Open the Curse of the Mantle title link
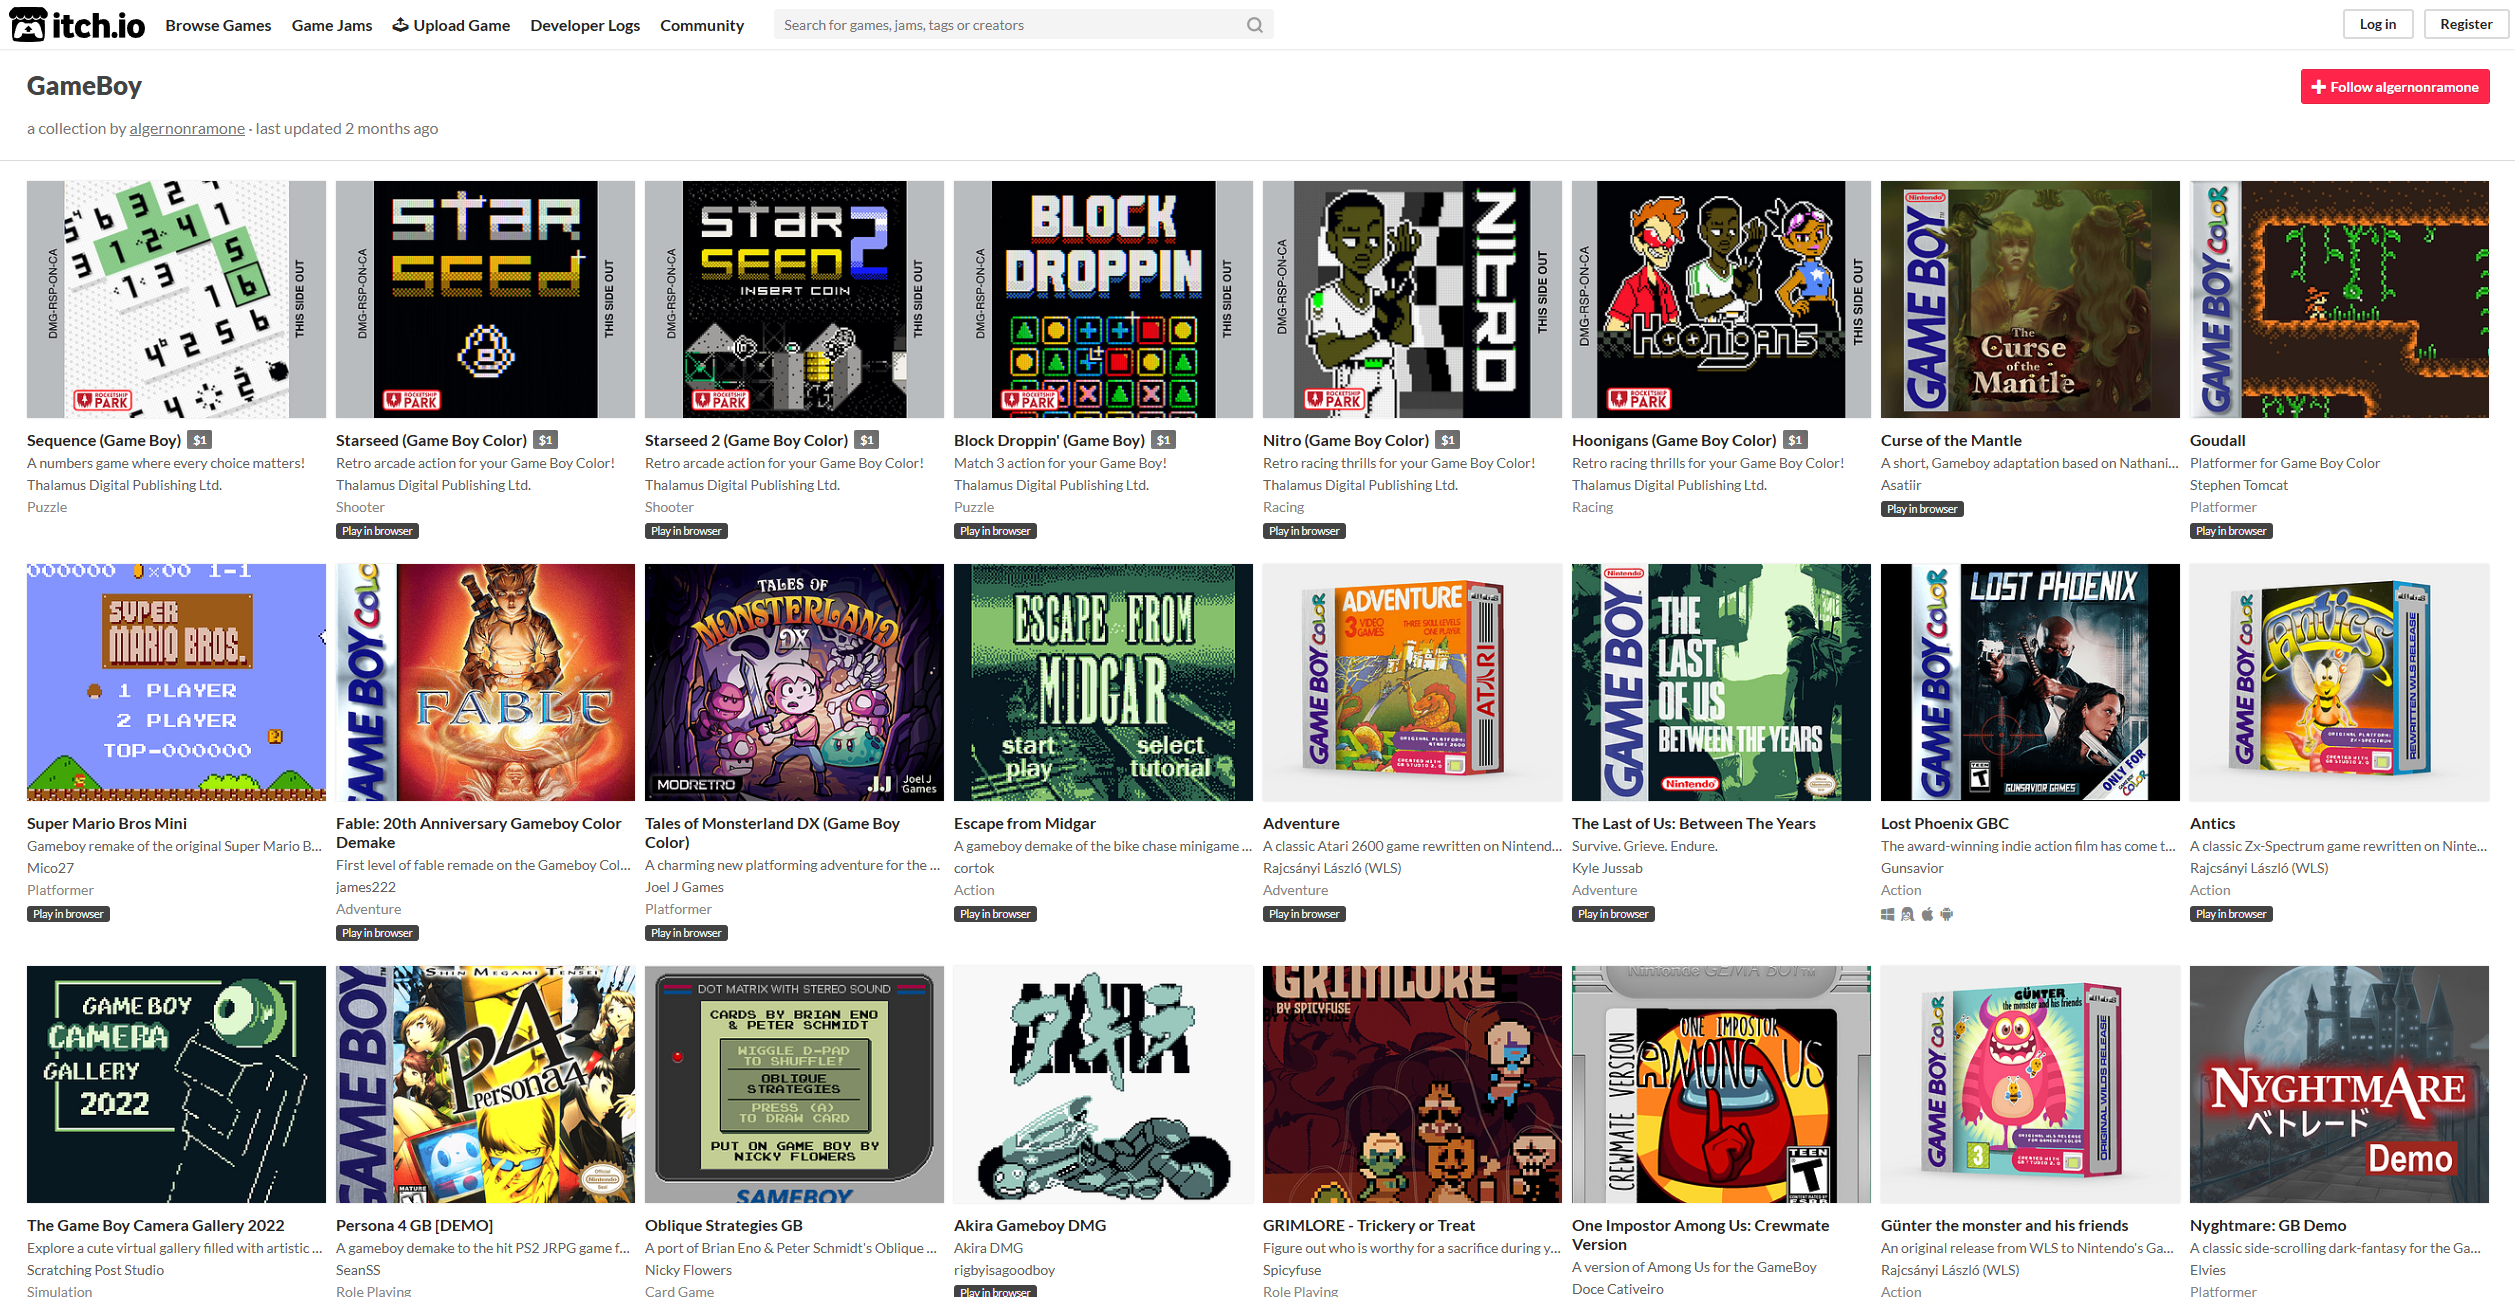 tap(1951, 440)
